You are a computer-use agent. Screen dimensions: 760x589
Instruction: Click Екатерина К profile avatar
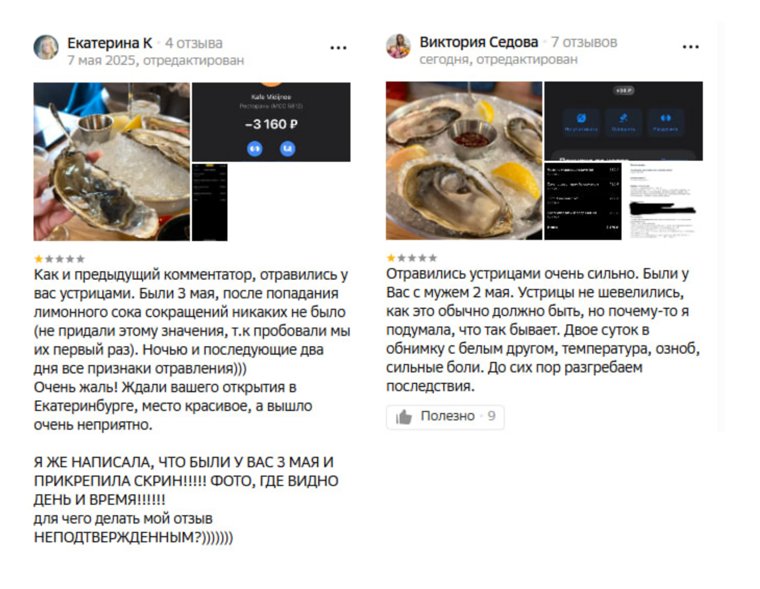point(46,48)
